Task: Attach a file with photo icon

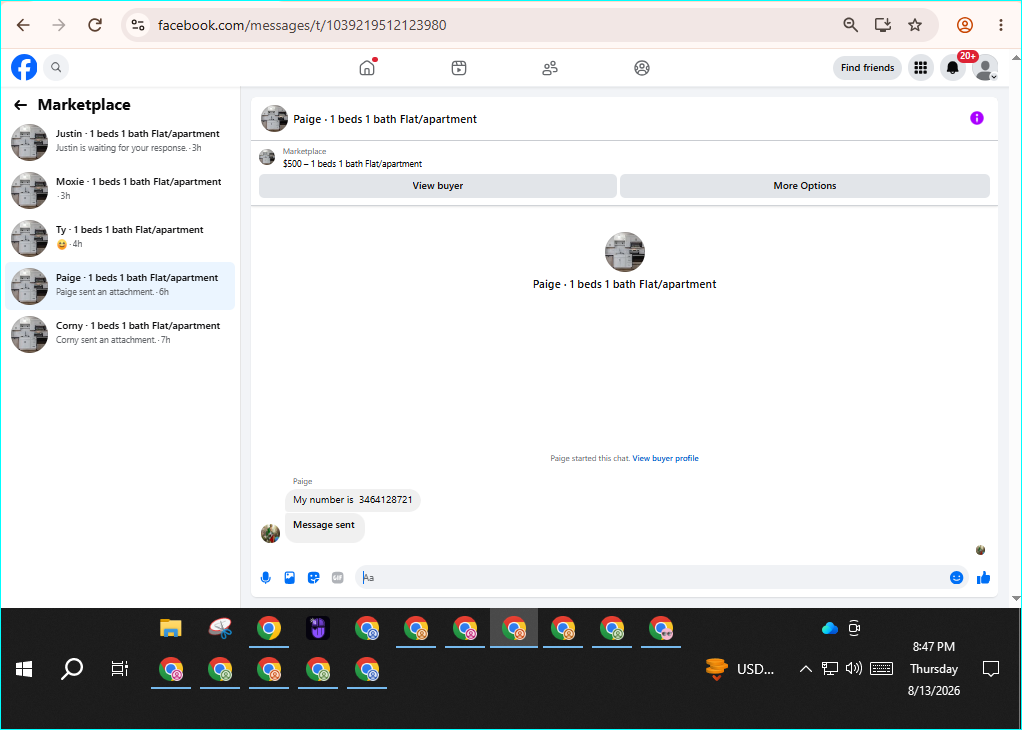Action: [x=289, y=577]
